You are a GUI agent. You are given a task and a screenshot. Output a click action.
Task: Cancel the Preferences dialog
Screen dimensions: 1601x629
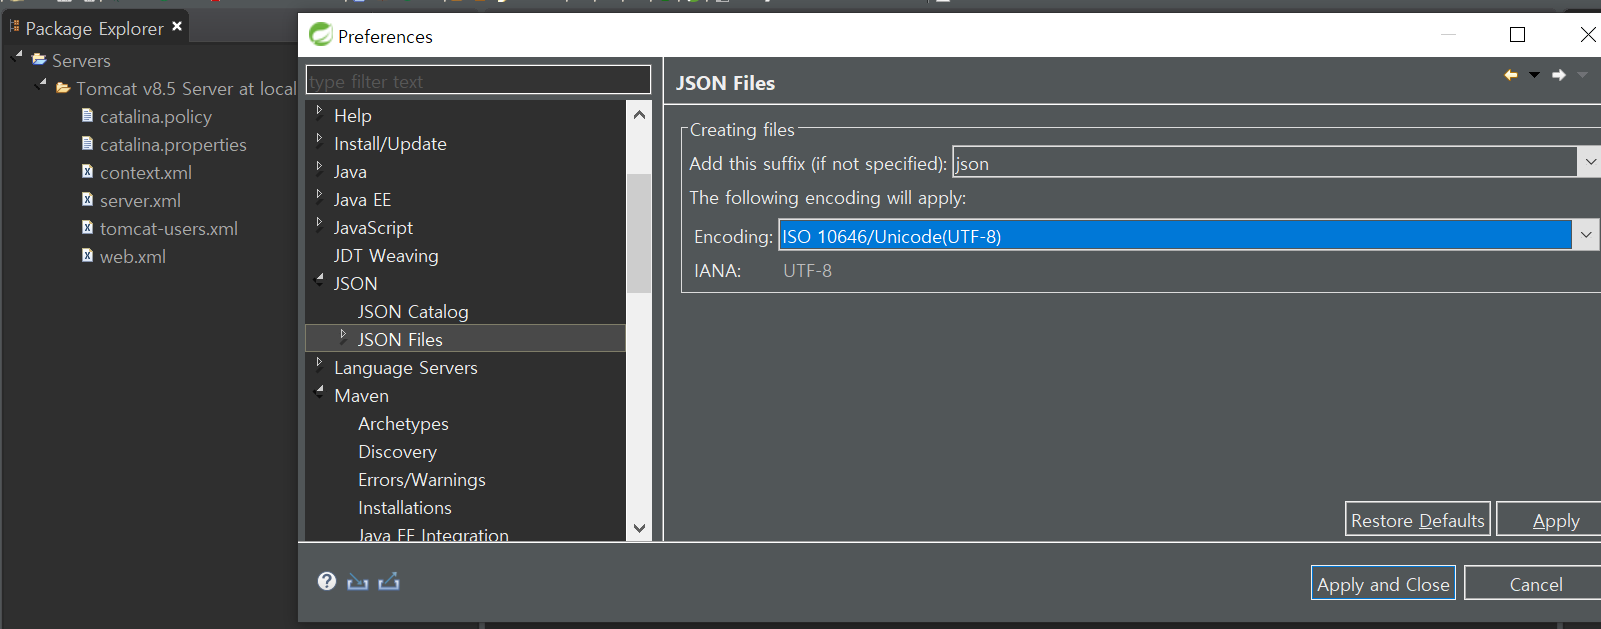click(1535, 583)
